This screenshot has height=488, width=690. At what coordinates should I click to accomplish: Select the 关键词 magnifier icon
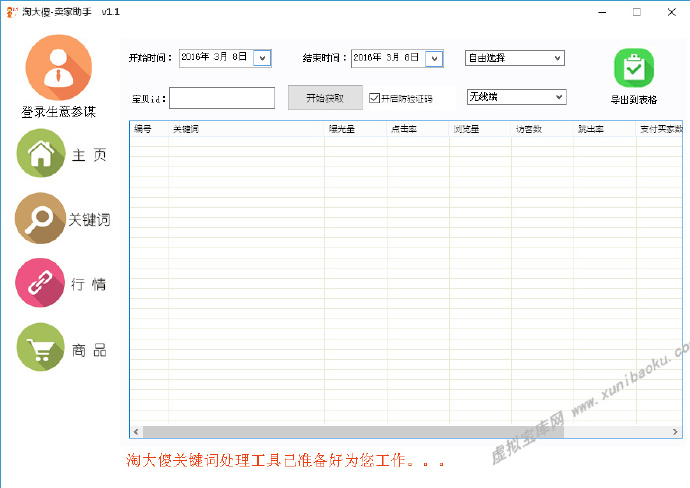(x=40, y=218)
